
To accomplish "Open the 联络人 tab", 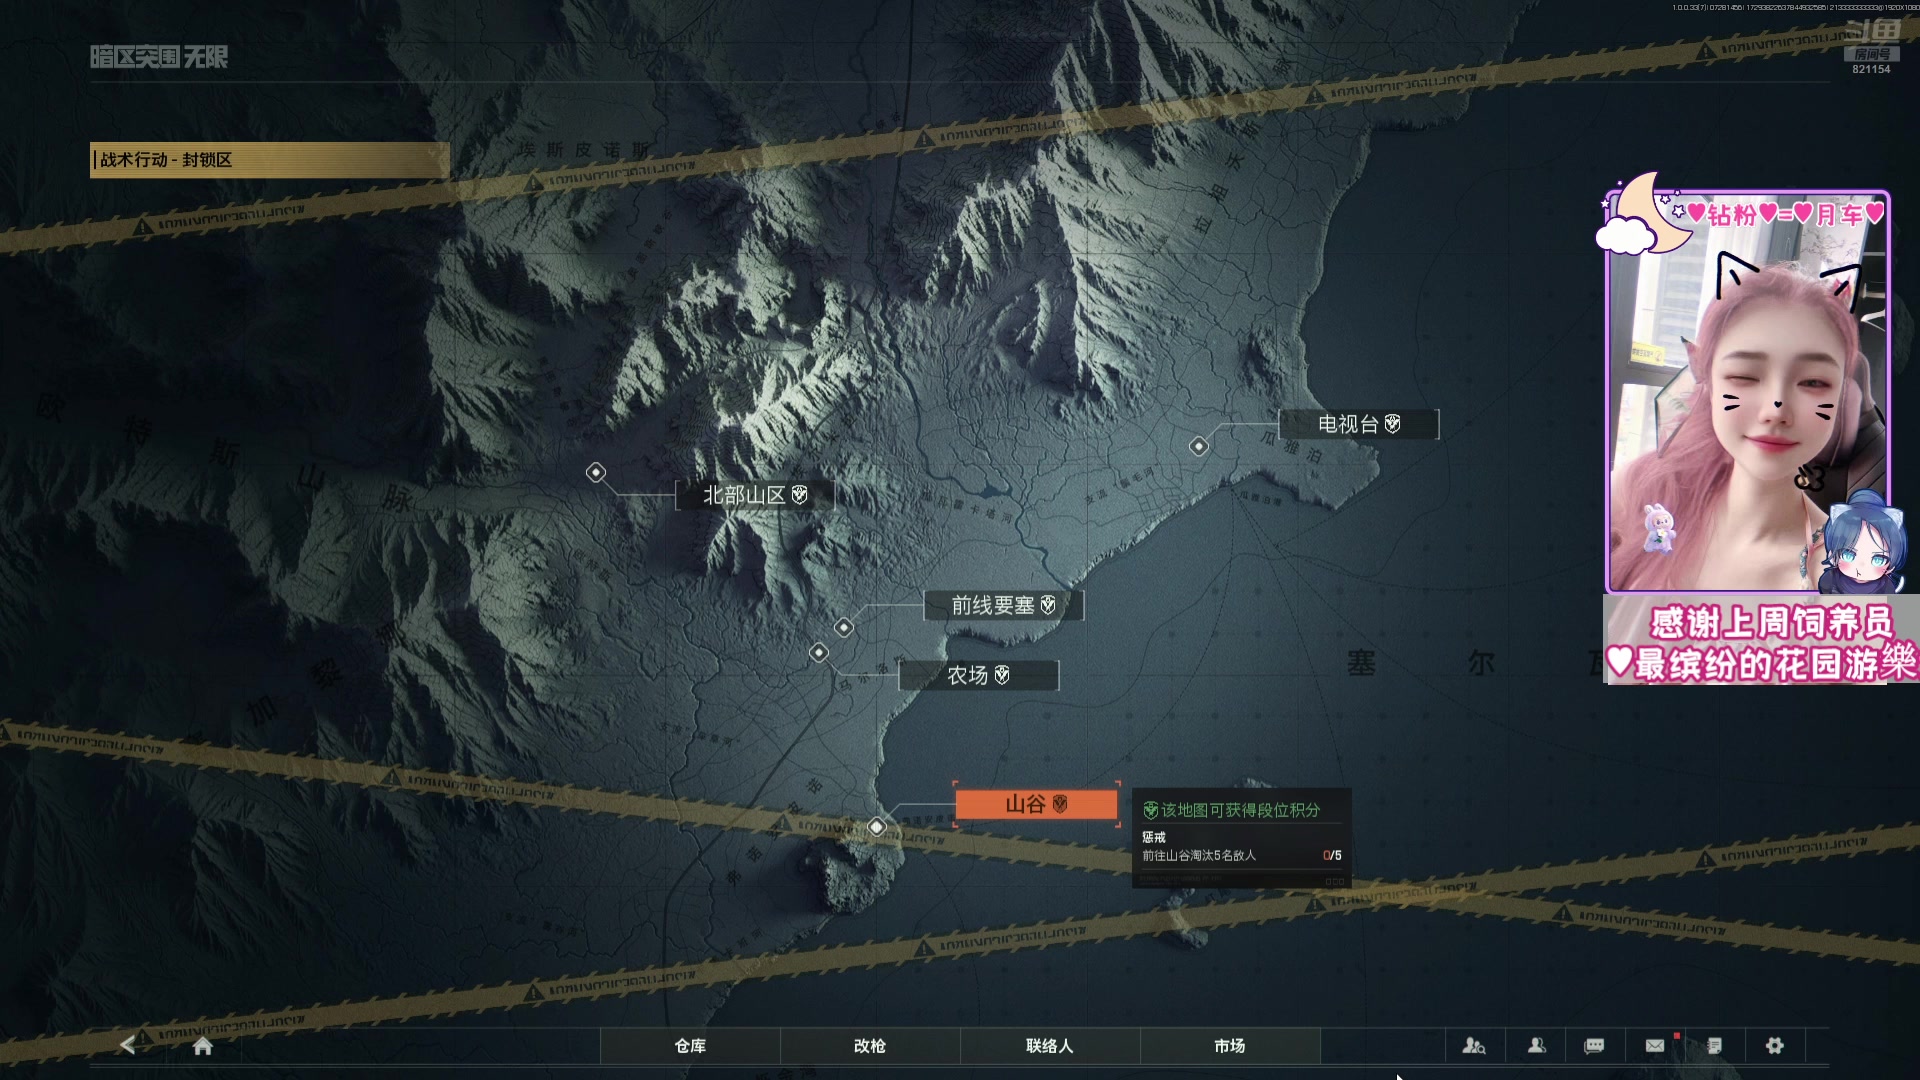I will click(1050, 1046).
